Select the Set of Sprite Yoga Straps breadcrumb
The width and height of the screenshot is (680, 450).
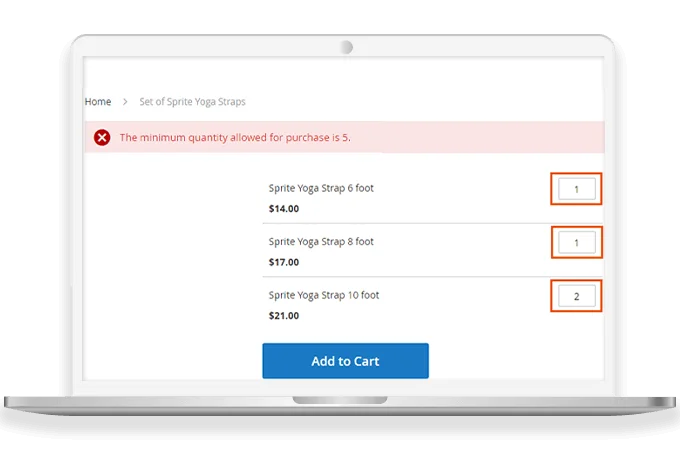pos(192,102)
